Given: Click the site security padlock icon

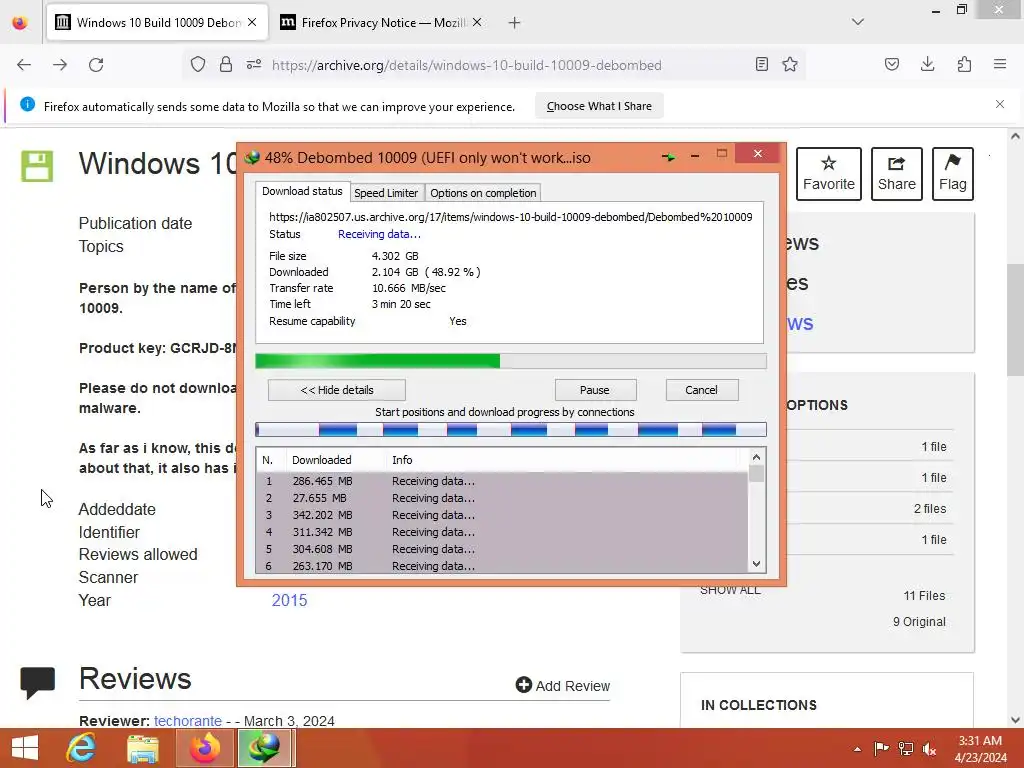Looking at the screenshot, I should pos(226,65).
